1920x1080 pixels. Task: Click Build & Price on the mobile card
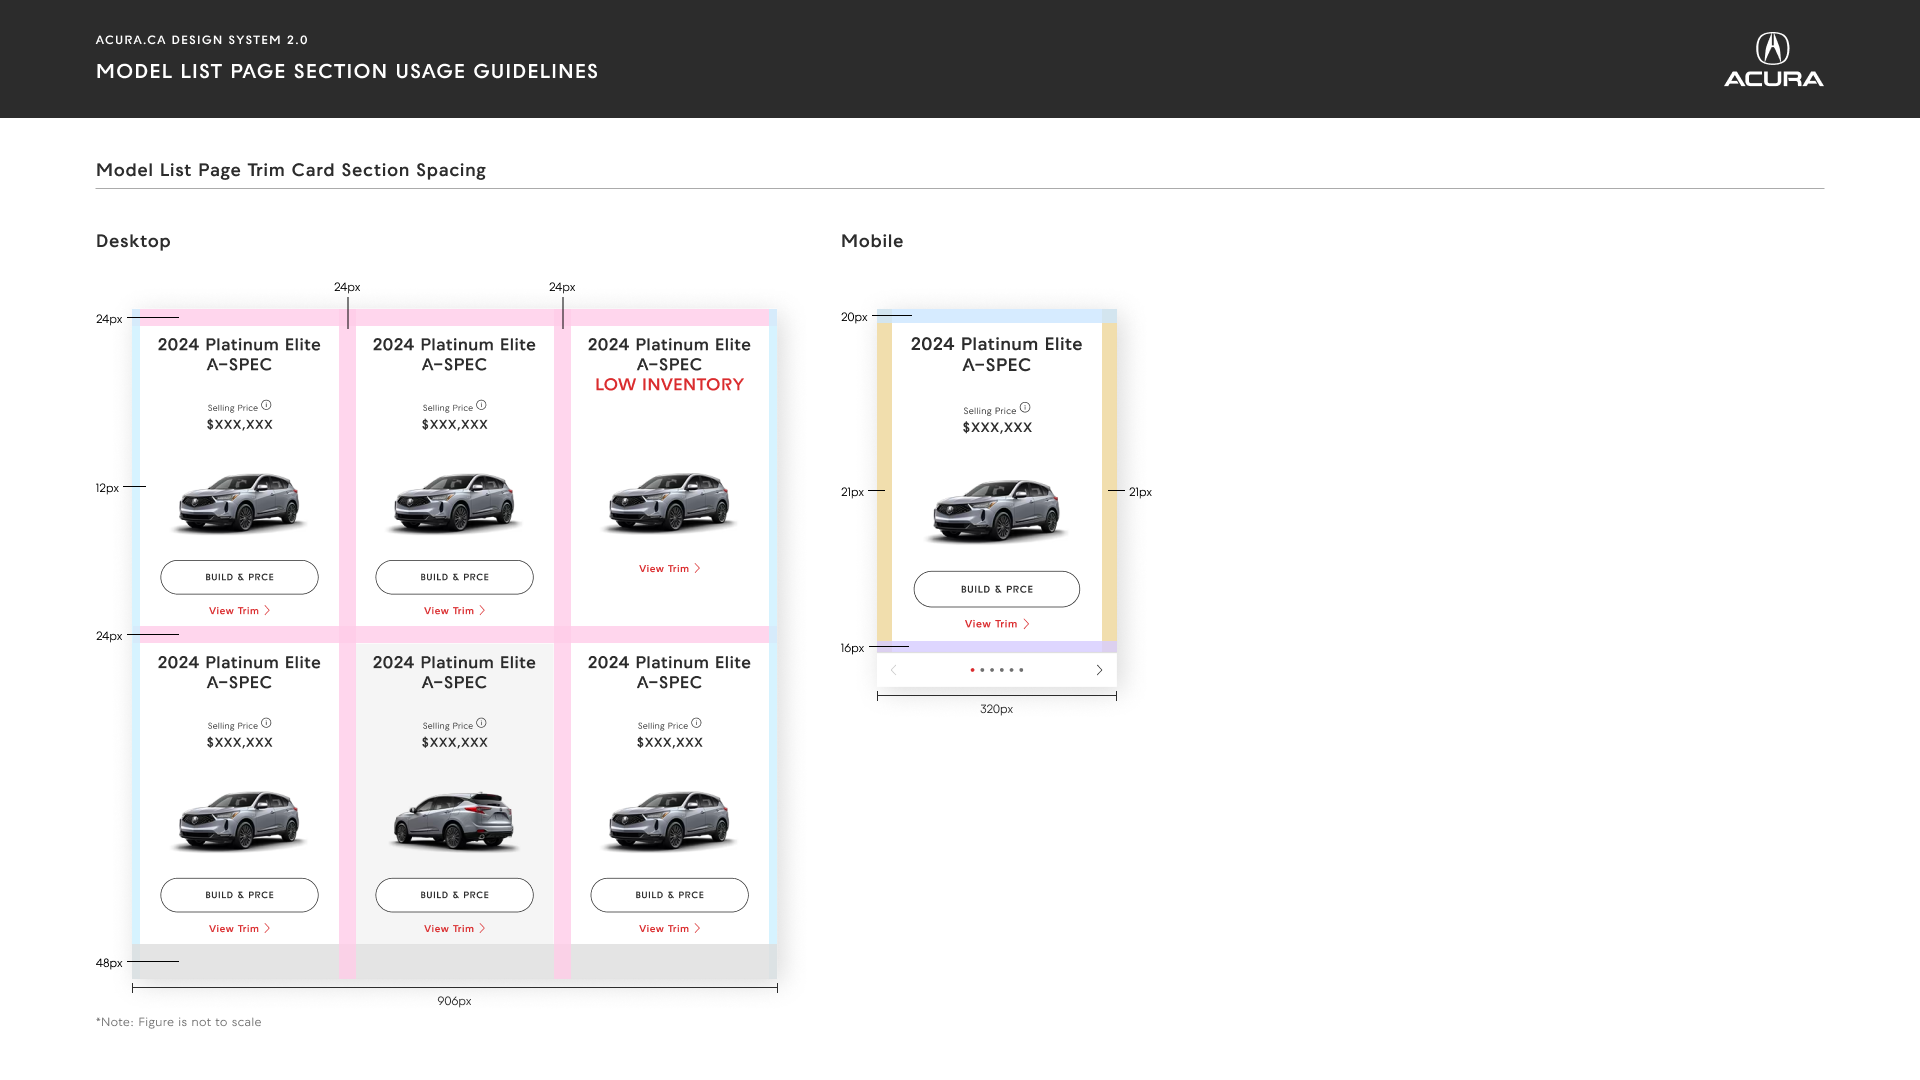point(997,589)
